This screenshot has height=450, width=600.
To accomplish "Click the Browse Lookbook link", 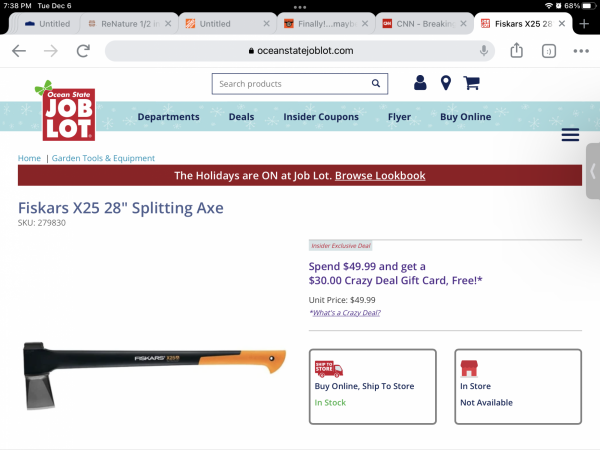I will tap(380, 176).
